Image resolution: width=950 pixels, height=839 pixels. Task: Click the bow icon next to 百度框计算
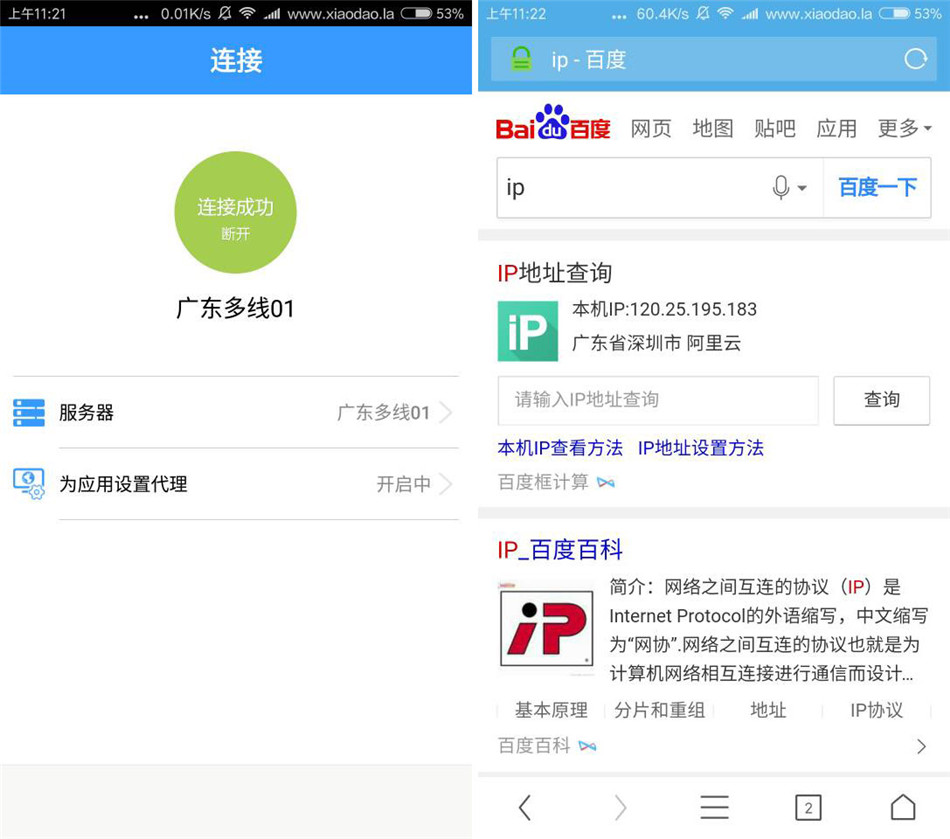click(x=606, y=483)
